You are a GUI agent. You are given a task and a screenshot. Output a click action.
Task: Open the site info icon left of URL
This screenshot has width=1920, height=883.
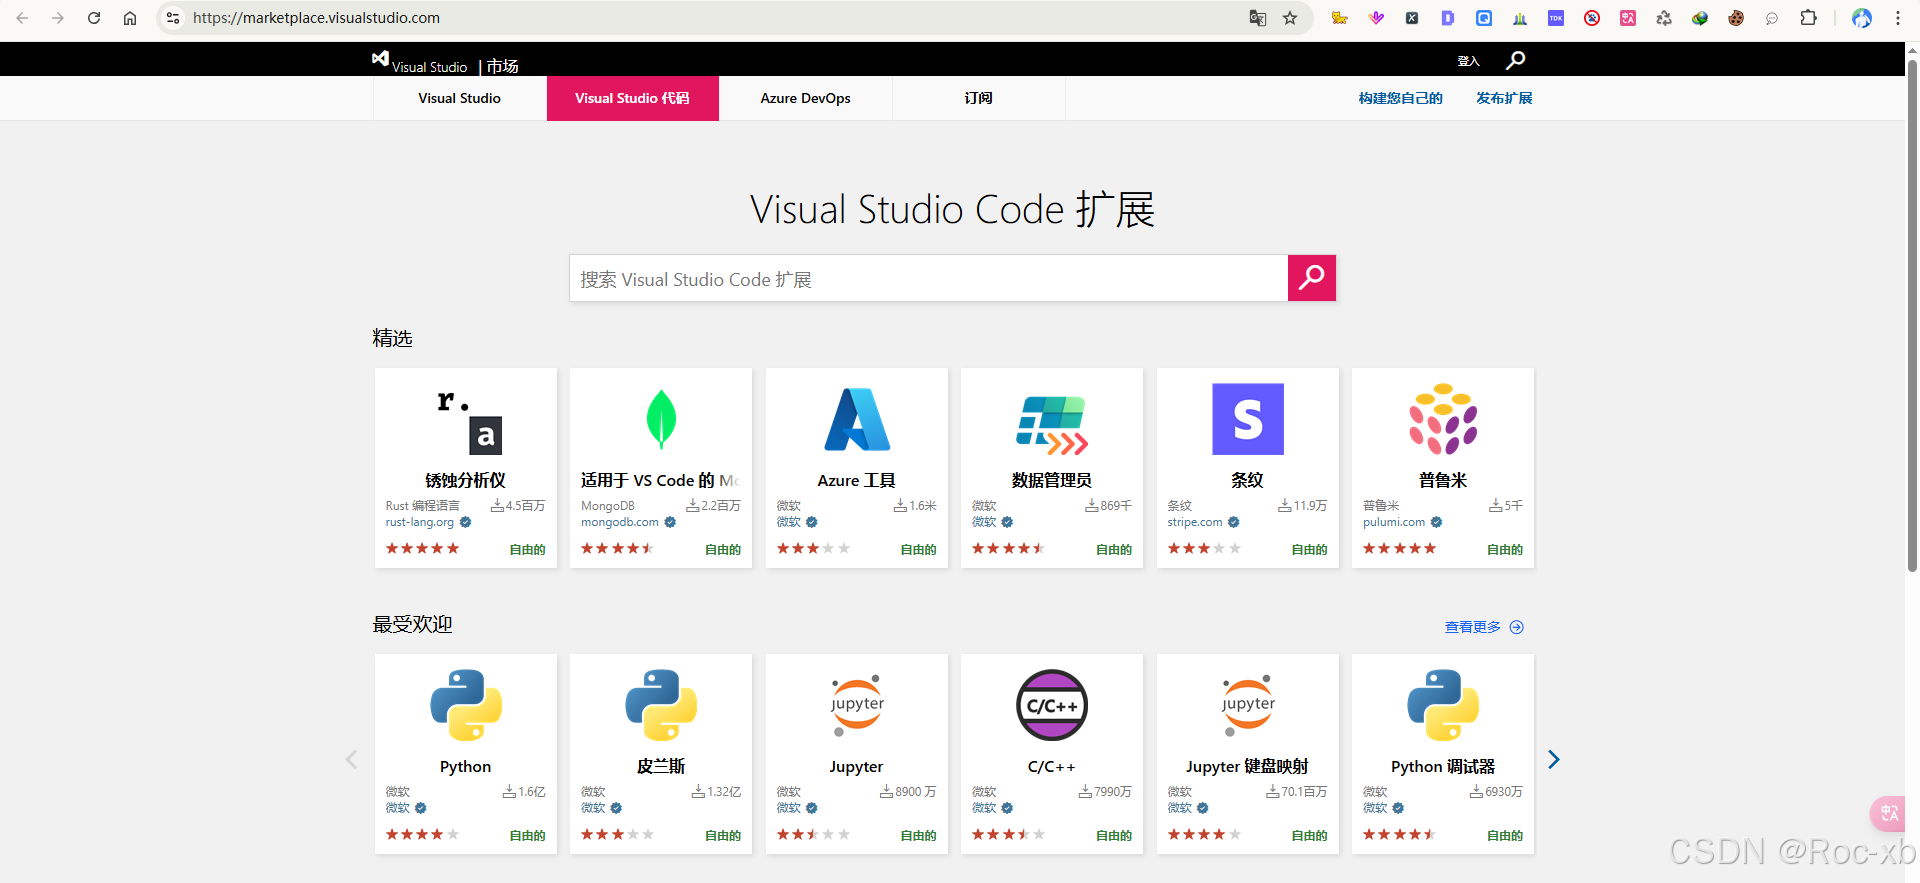click(173, 18)
